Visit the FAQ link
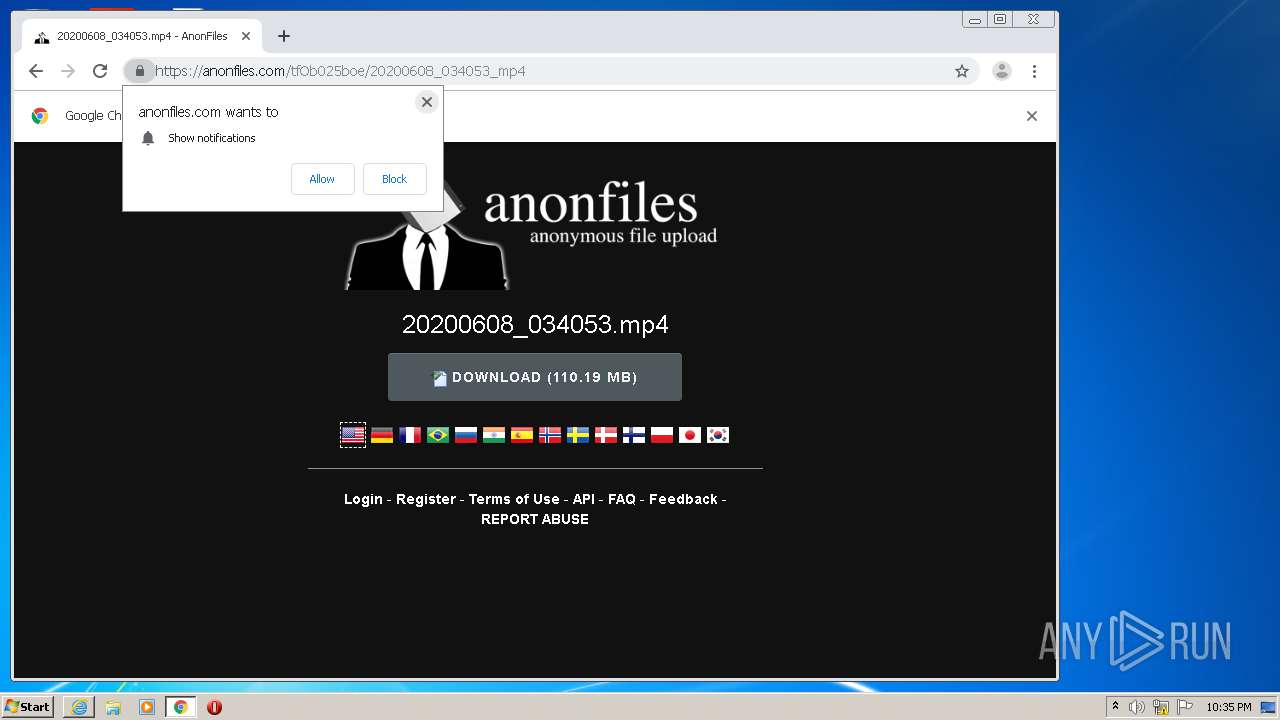The image size is (1280, 720). click(x=622, y=499)
